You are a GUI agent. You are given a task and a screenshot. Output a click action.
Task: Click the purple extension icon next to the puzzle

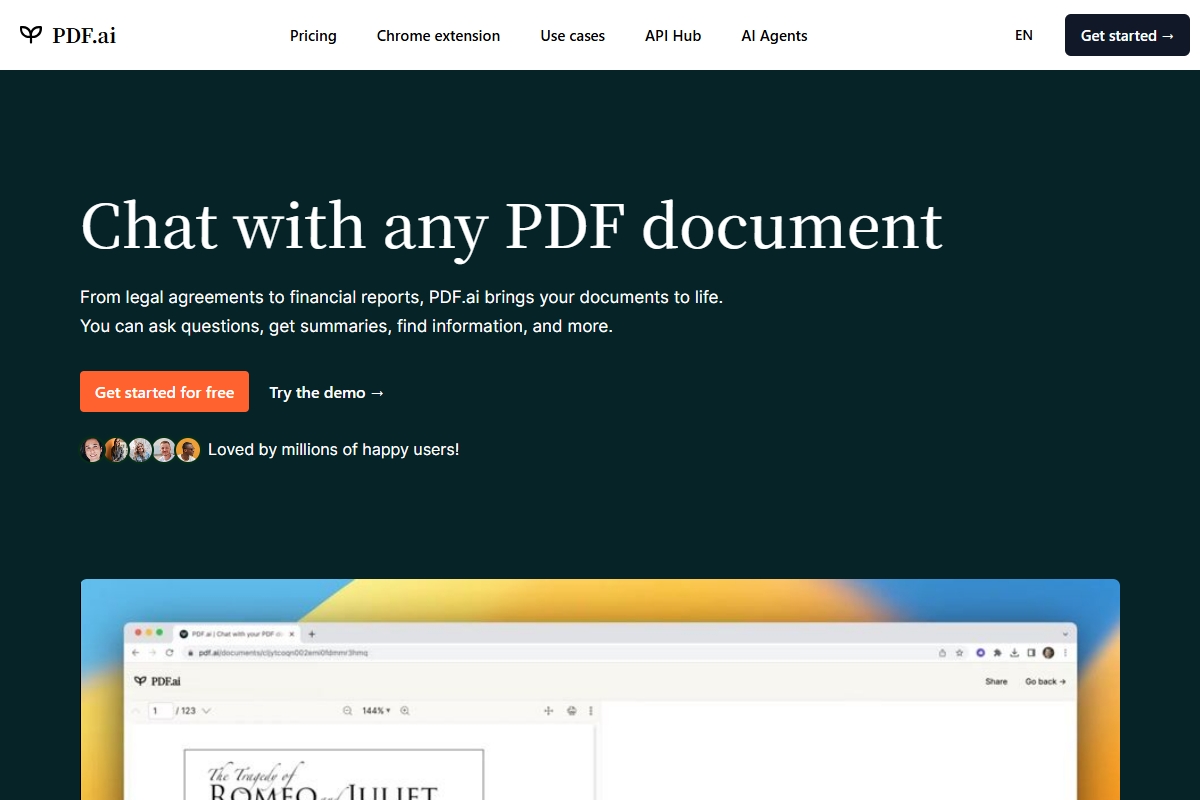pyautogui.click(x=980, y=653)
